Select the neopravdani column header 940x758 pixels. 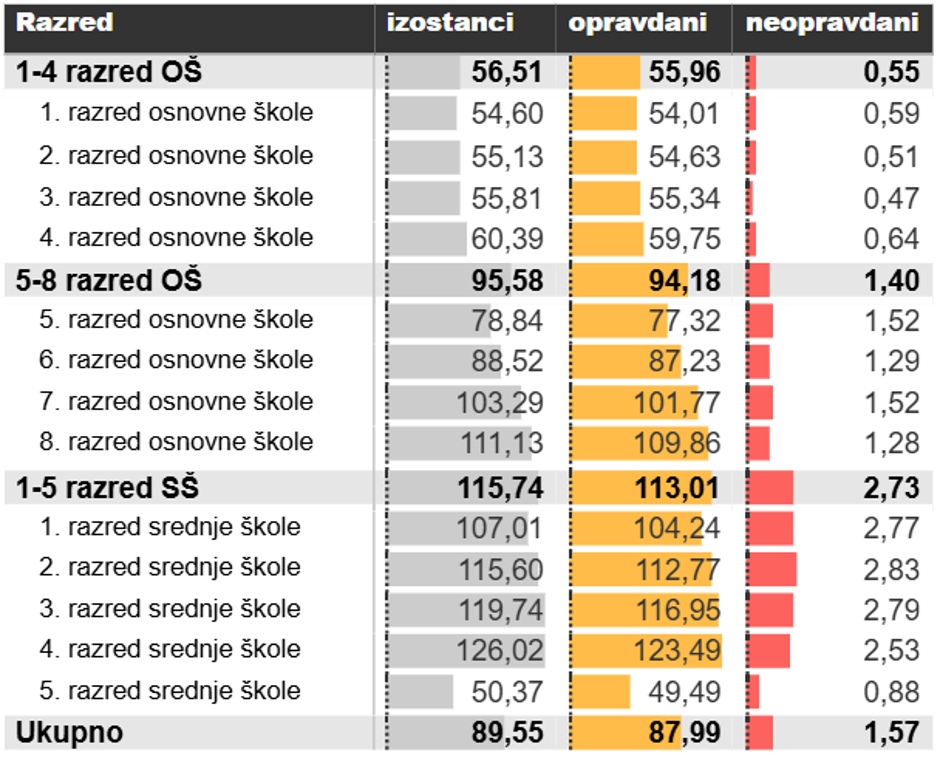pos(832,24)
